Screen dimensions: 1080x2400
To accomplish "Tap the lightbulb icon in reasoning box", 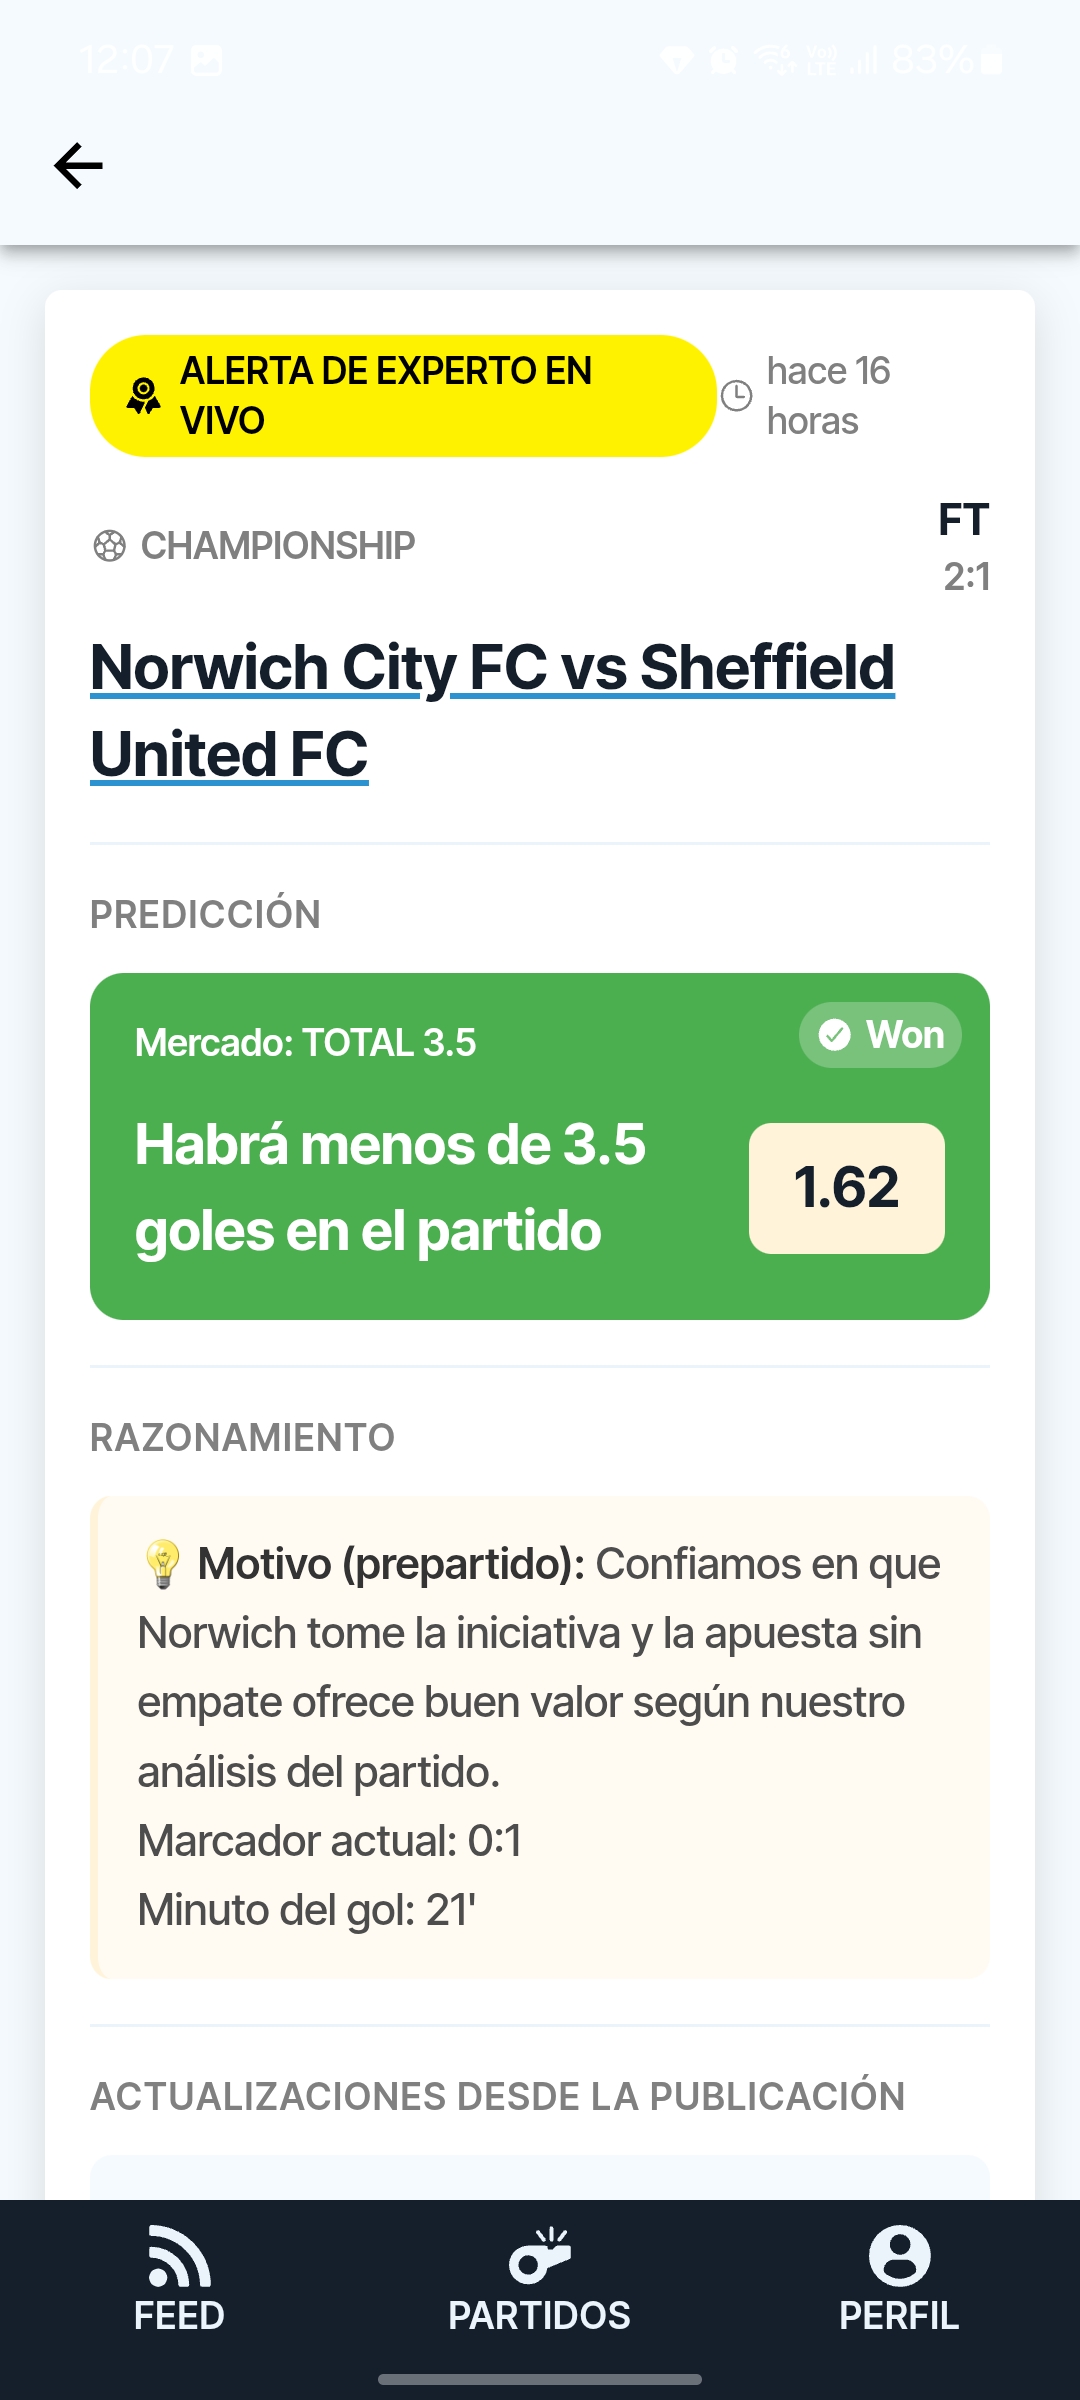I will (x=162, y=1564).
